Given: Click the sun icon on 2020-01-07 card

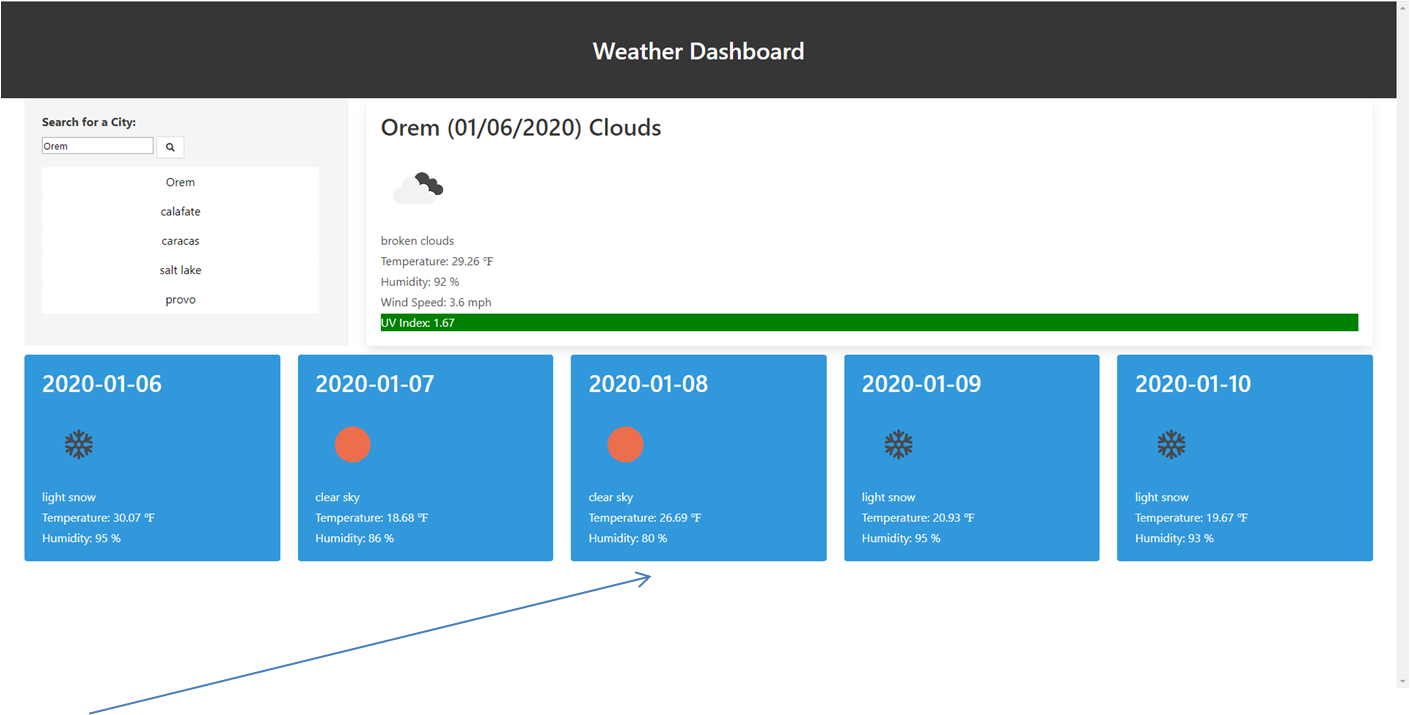Looking at the screenshot, I should click(x=352, y=444).
